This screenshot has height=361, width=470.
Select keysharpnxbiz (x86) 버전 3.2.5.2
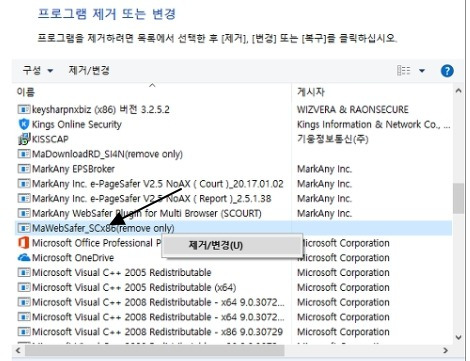(x=101, y=109)
